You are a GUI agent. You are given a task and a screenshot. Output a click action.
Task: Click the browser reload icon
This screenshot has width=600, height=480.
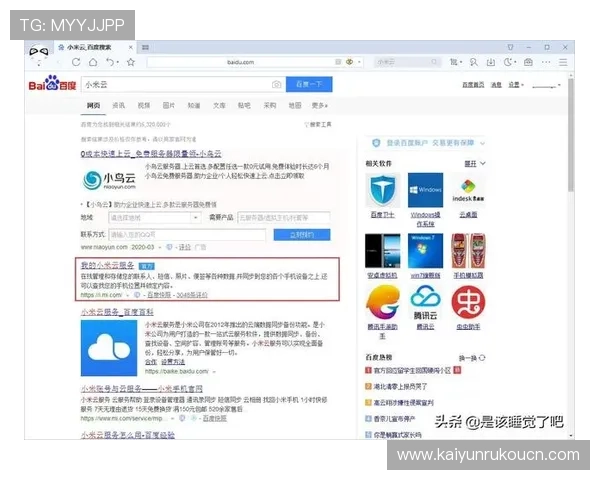point(76,62)
